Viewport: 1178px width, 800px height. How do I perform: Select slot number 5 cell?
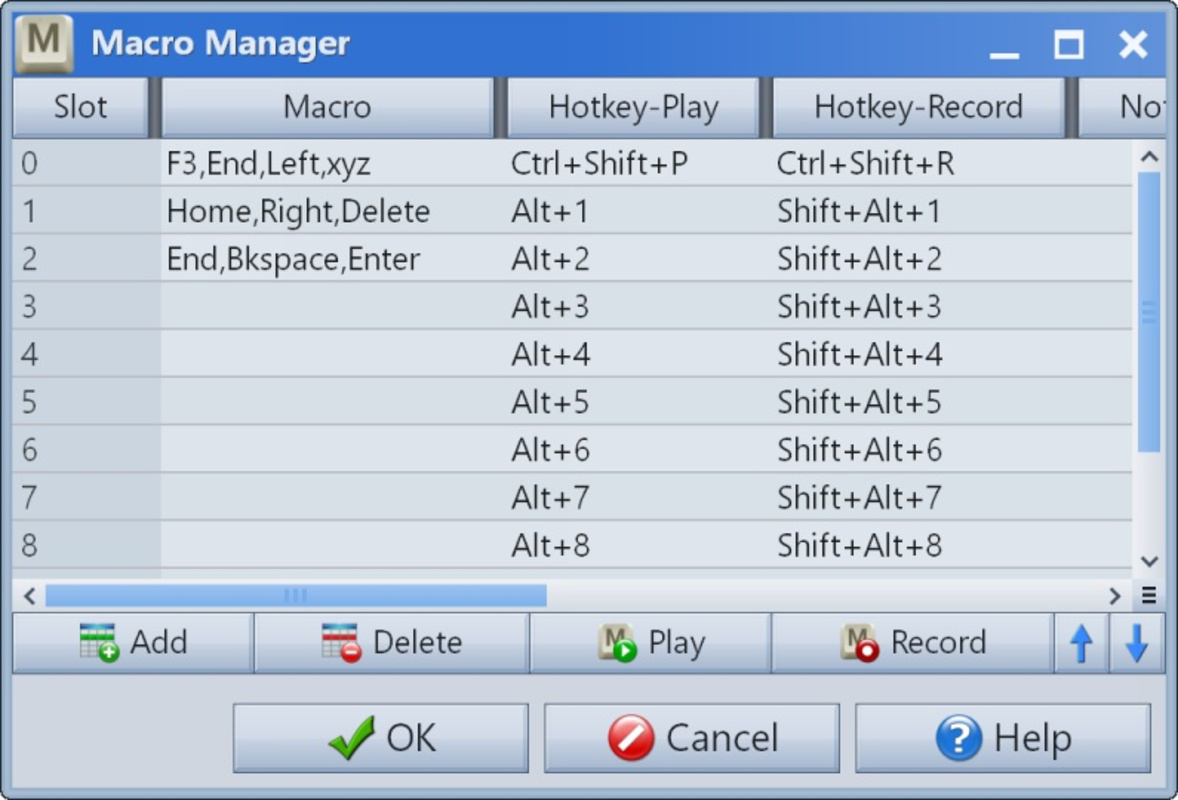86,402
